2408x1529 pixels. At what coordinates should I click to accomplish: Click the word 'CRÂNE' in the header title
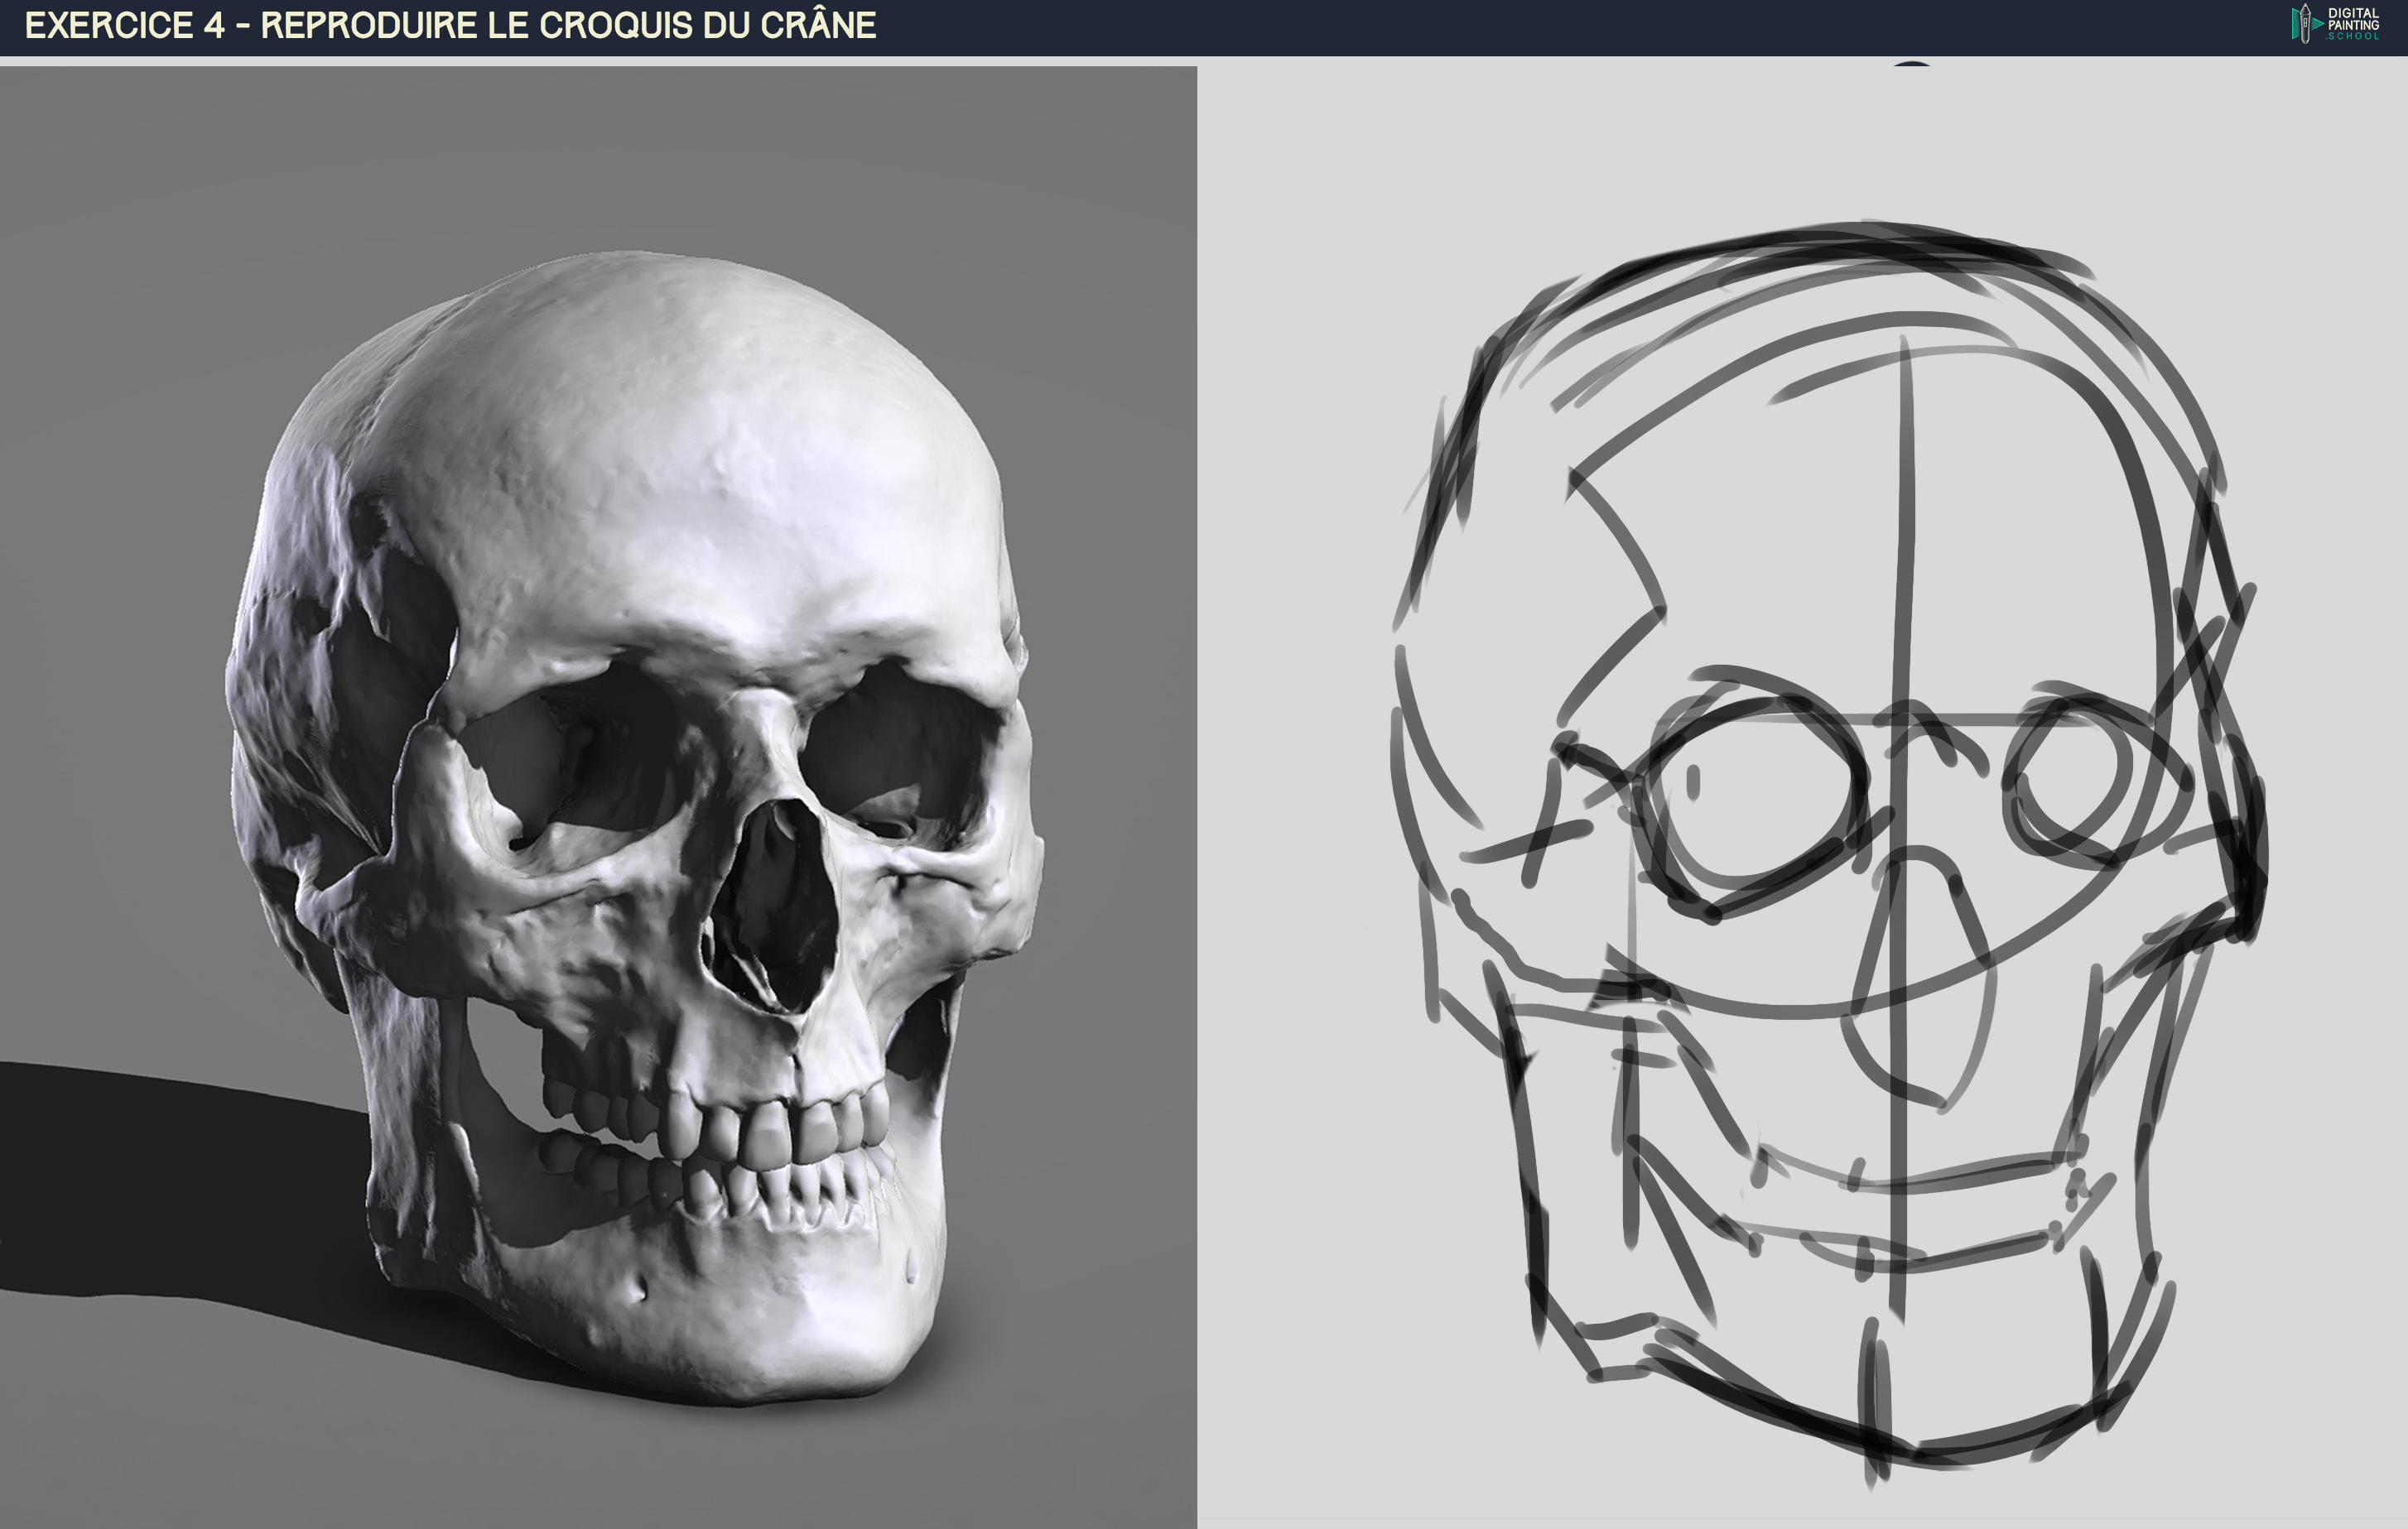point(818,25)
